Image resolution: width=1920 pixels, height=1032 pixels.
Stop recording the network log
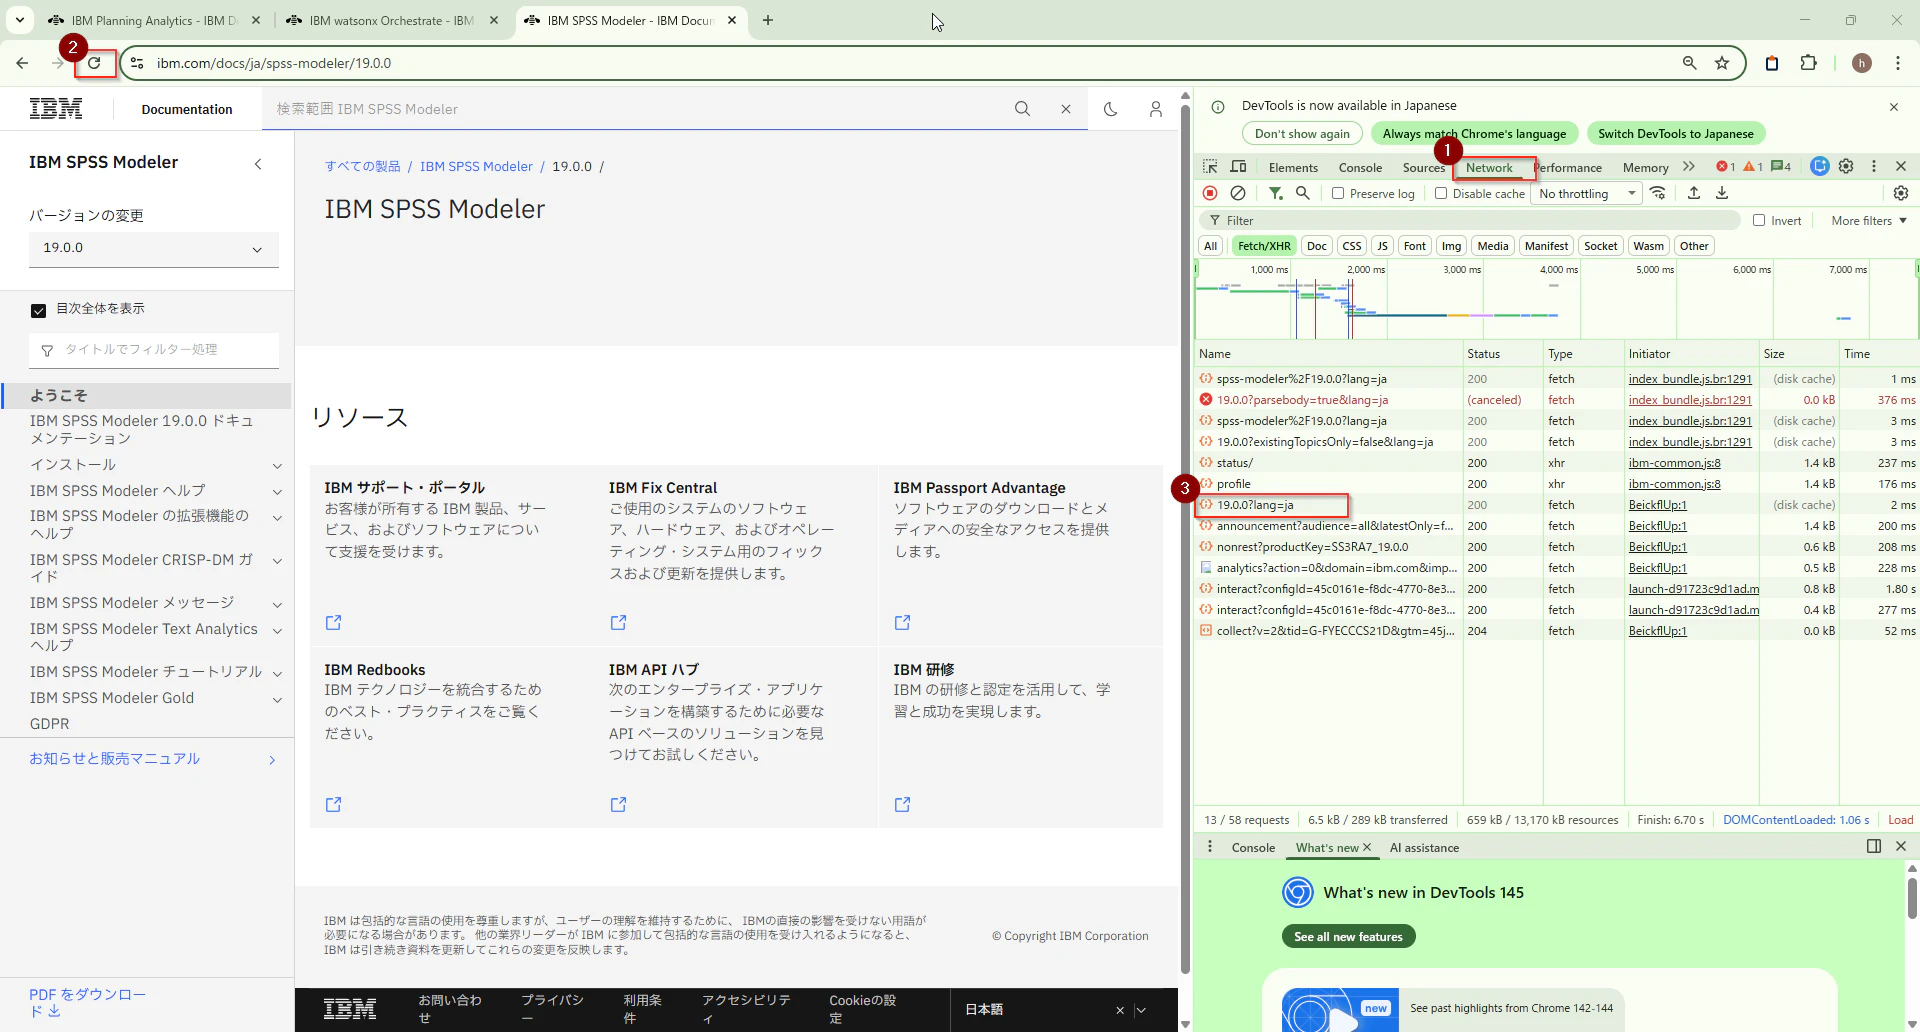[x=1210, y=193]
